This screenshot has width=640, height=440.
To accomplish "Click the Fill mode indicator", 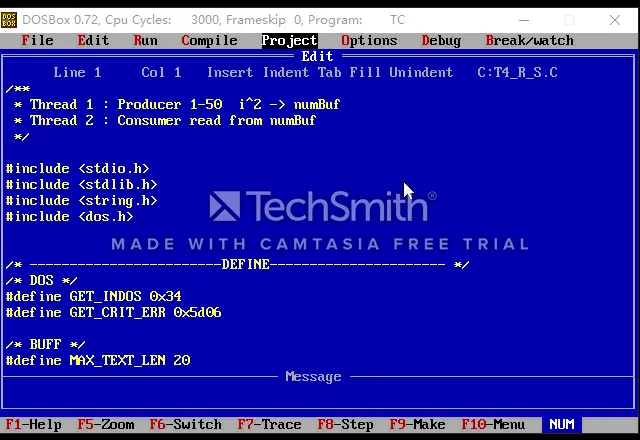I will click(x=365, y=73).
